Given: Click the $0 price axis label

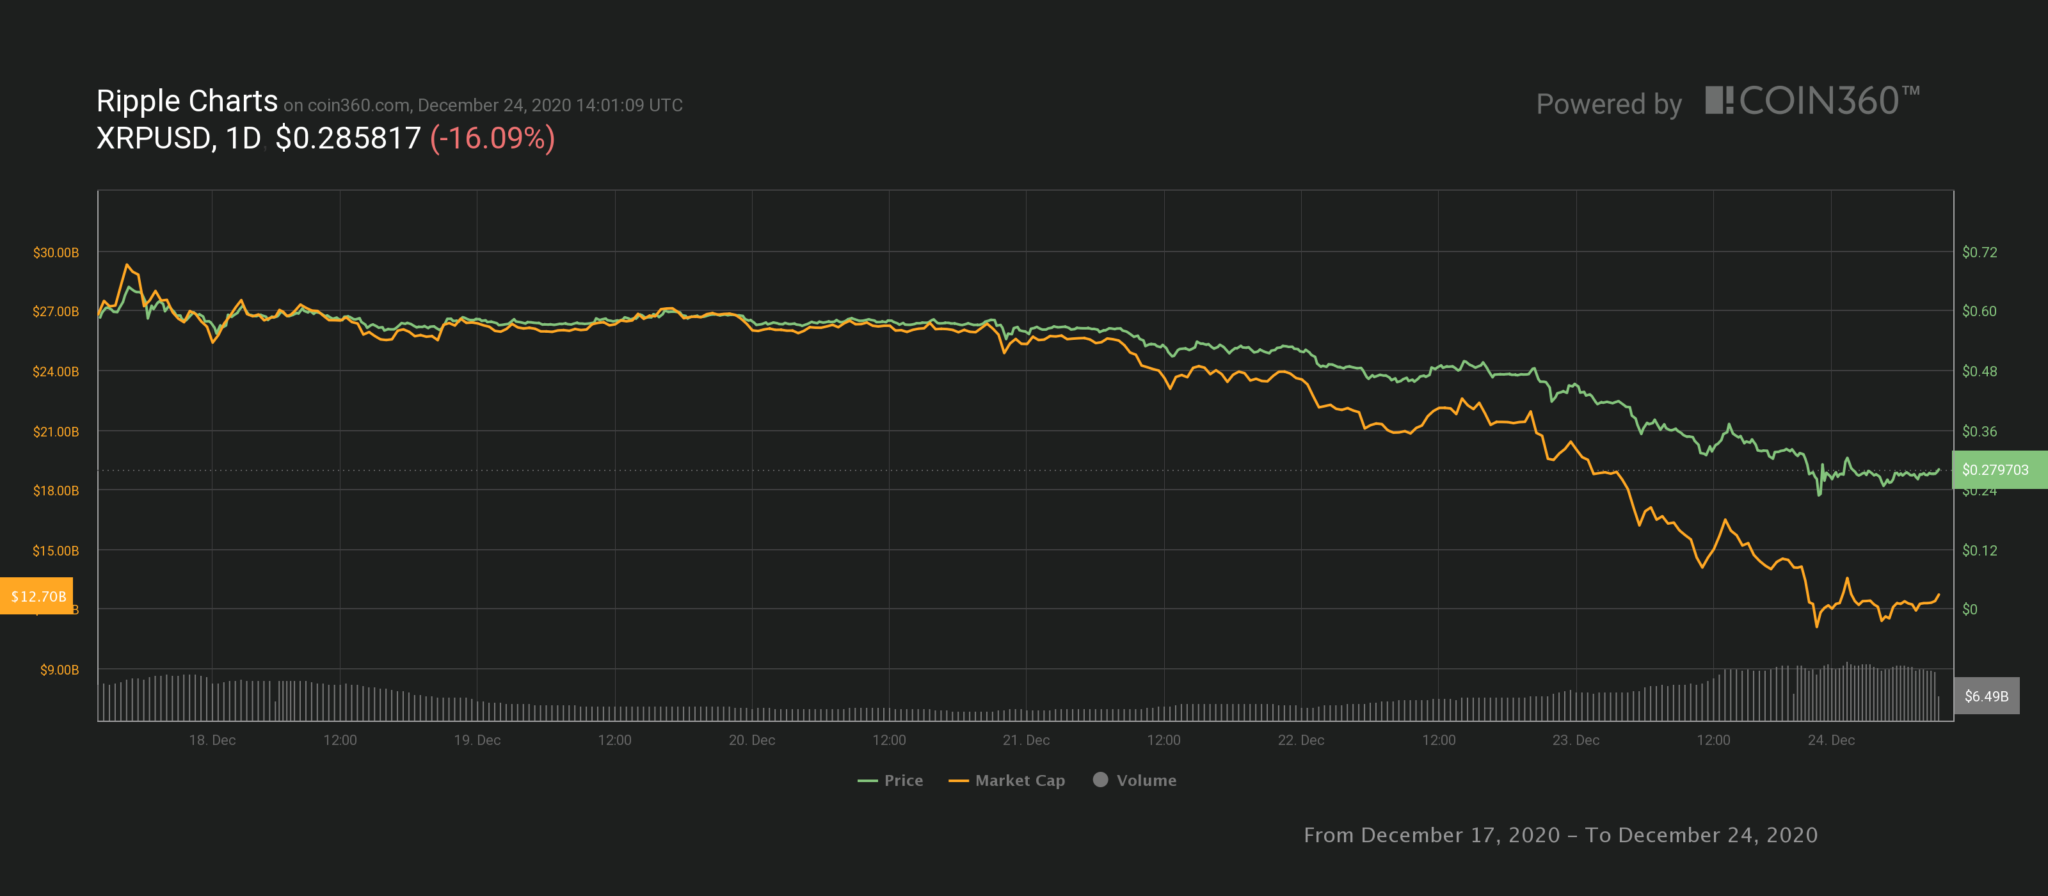Looking at the screenshot, I should click(1969, 609).
